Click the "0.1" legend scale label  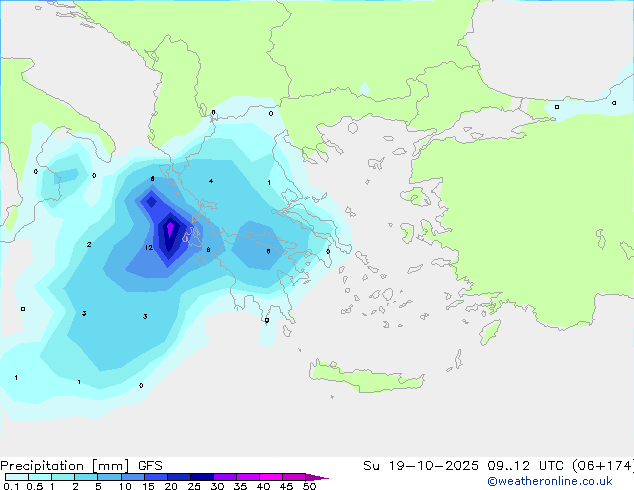click(11, 486)
